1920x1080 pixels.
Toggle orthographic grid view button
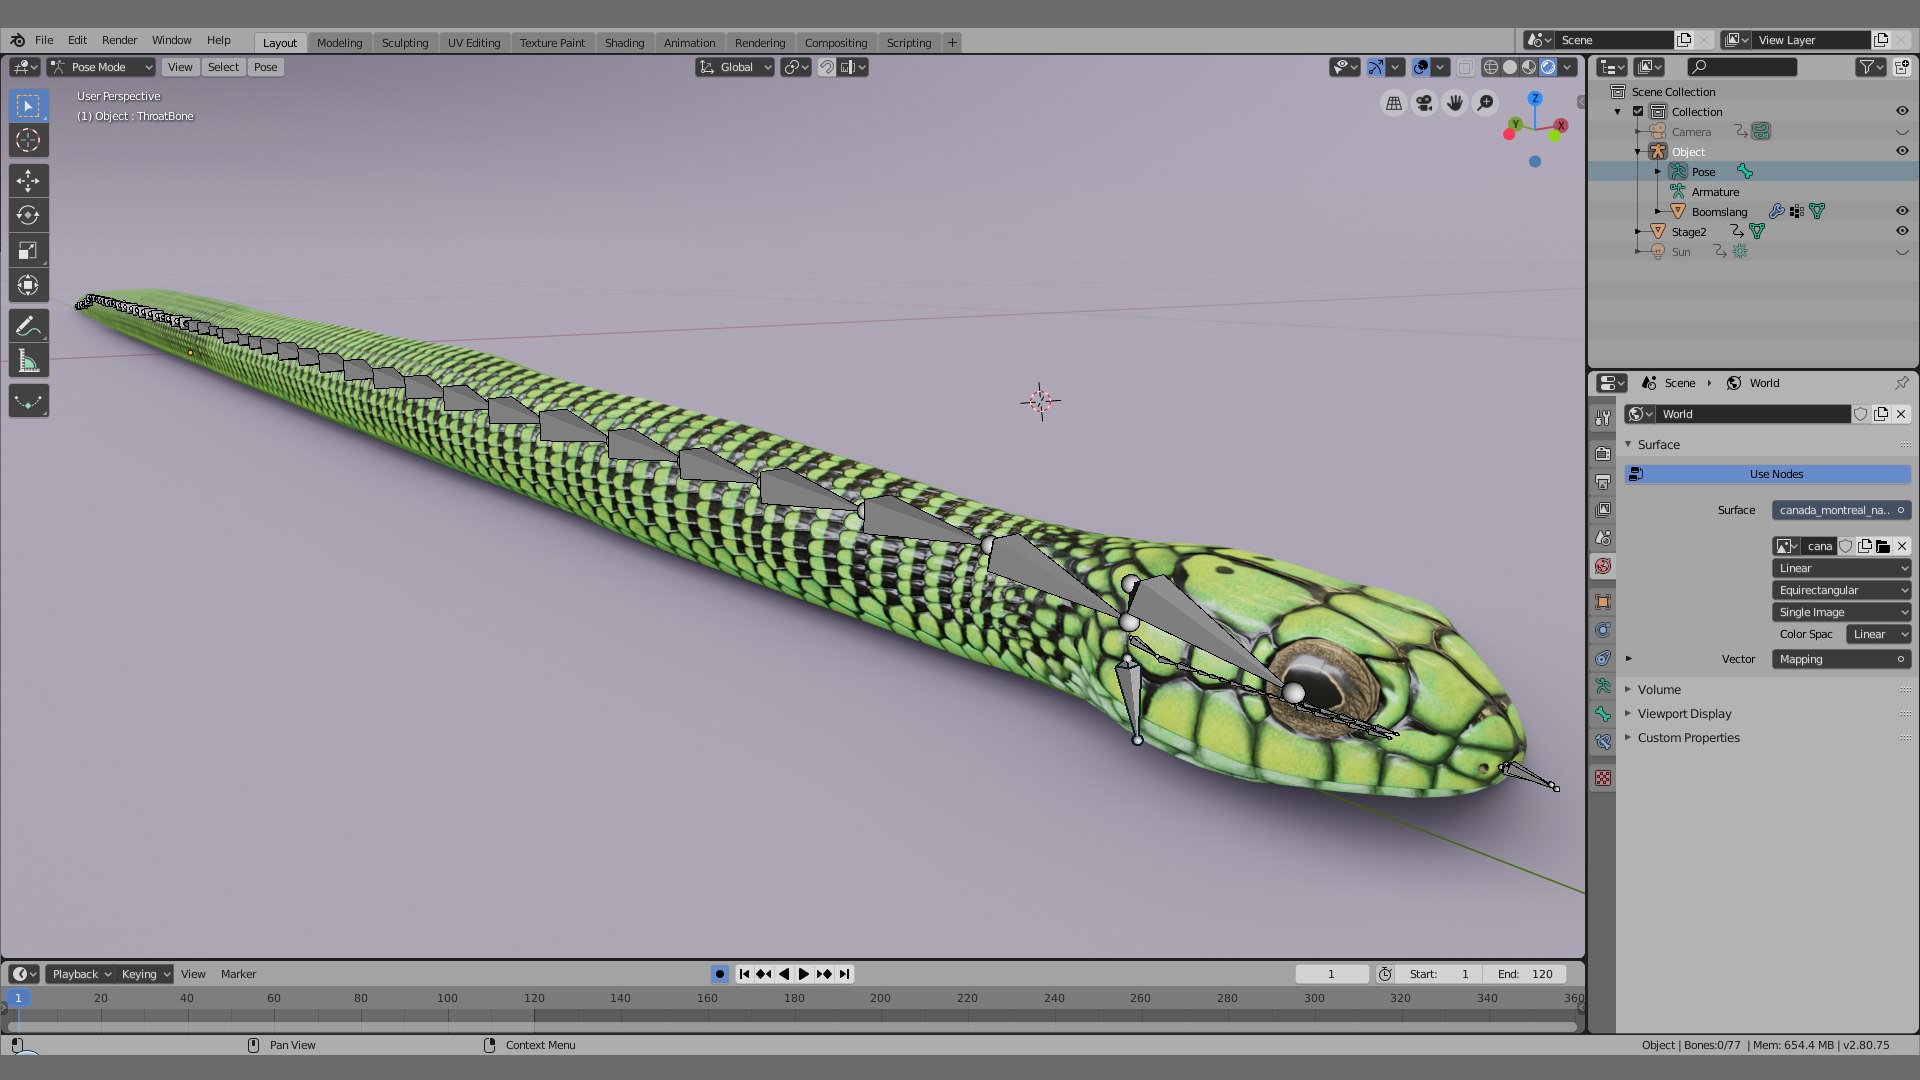[1393, 103]
